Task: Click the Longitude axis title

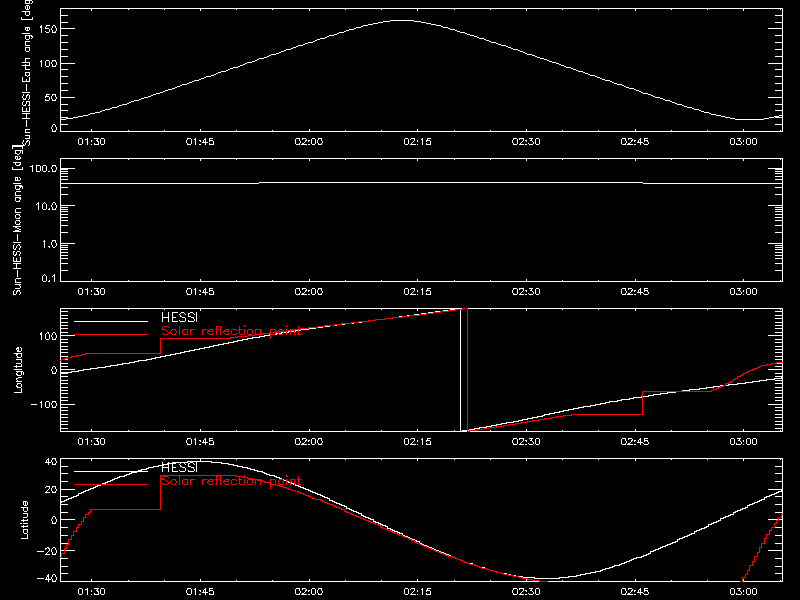Action: click(x=18, y=370)
